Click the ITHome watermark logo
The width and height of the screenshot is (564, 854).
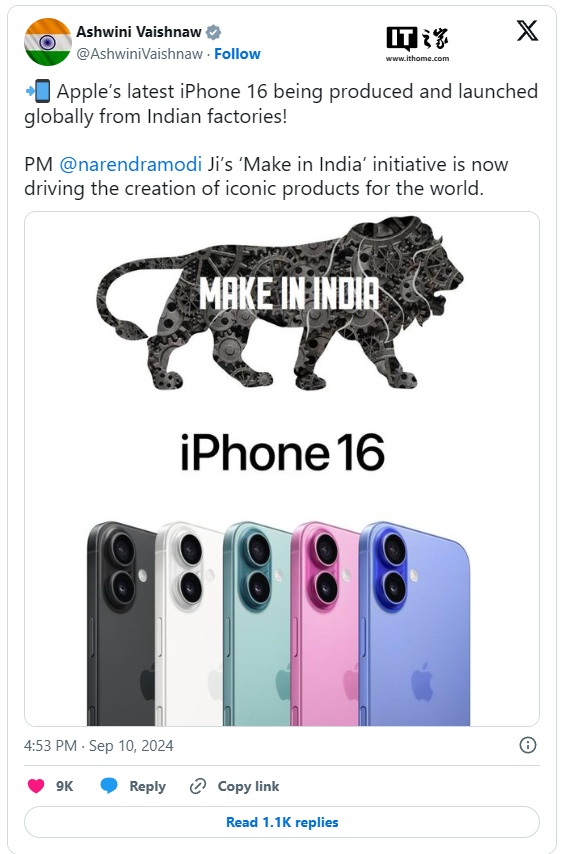point(418,44)
